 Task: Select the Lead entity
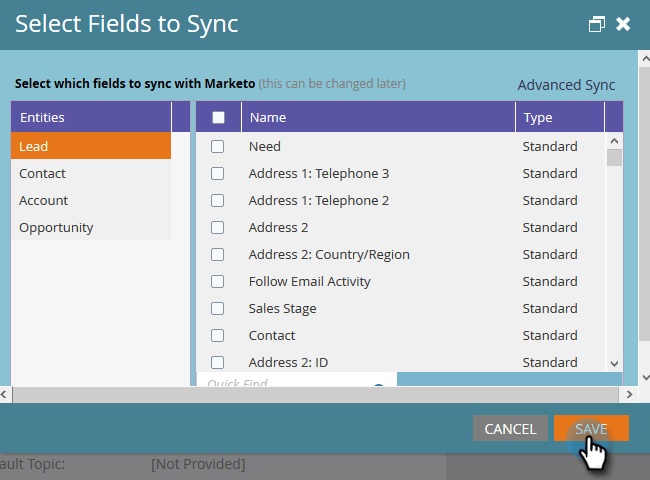[90, 146]
